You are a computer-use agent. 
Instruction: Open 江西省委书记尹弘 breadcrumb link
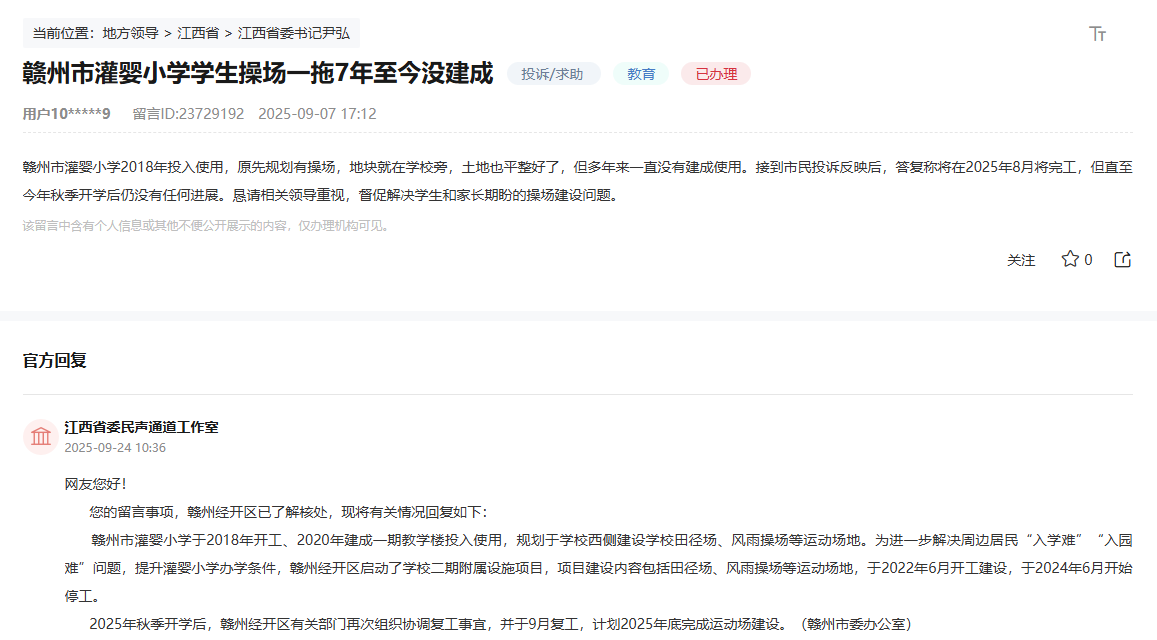pos(294,33)
